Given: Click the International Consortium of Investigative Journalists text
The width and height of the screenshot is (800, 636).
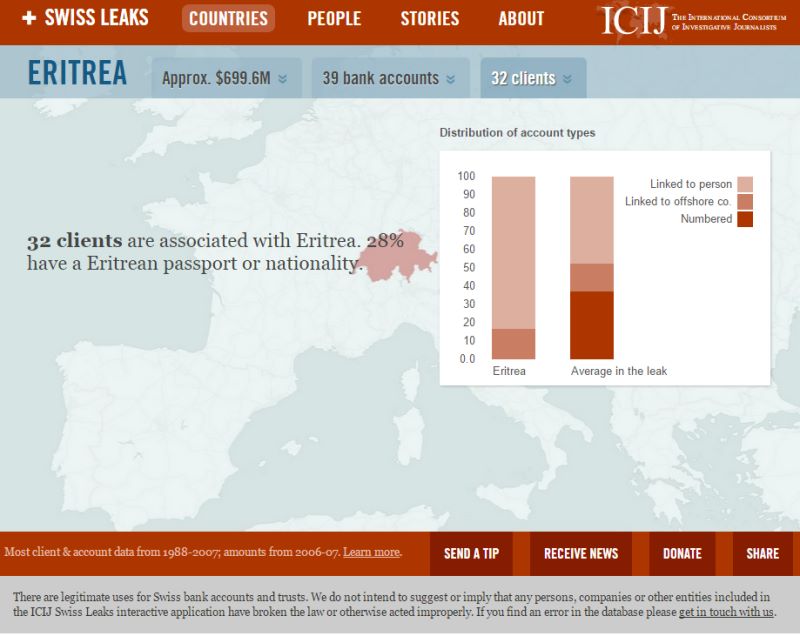Looking at the screenshot, I should [729, 22].
